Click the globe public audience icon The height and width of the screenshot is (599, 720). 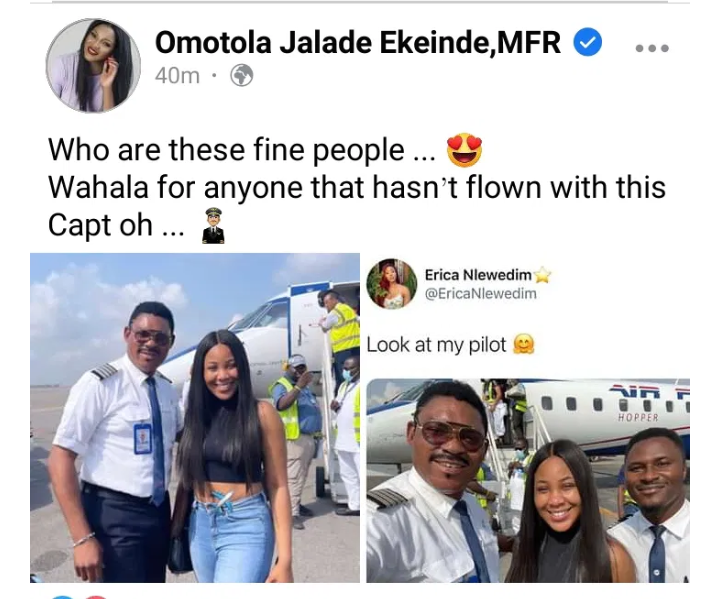[242, 75]
